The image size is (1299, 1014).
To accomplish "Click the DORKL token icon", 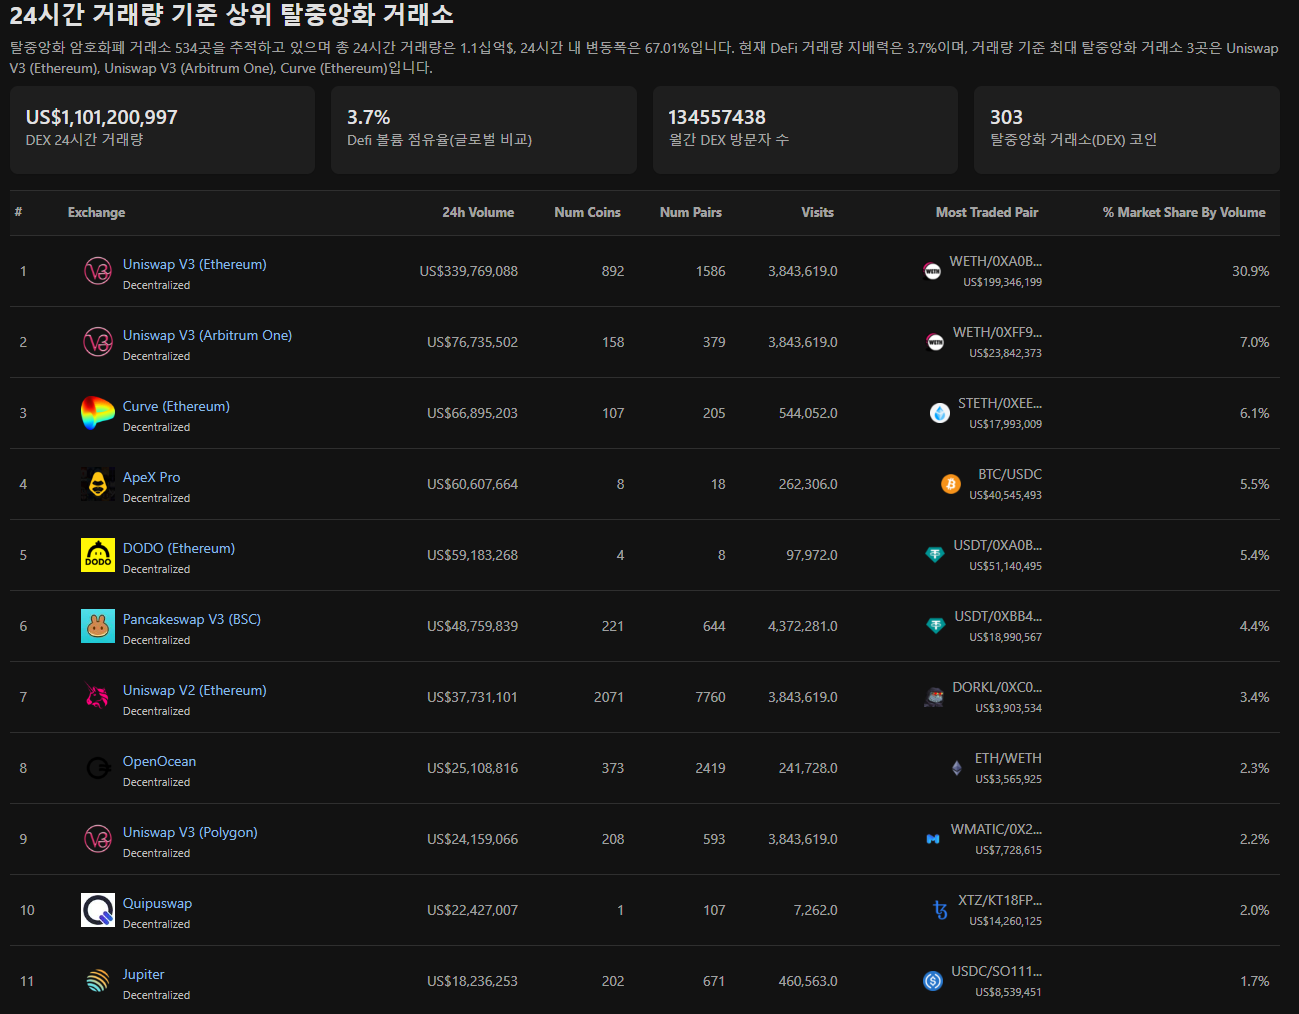I will tap(934, 697).
